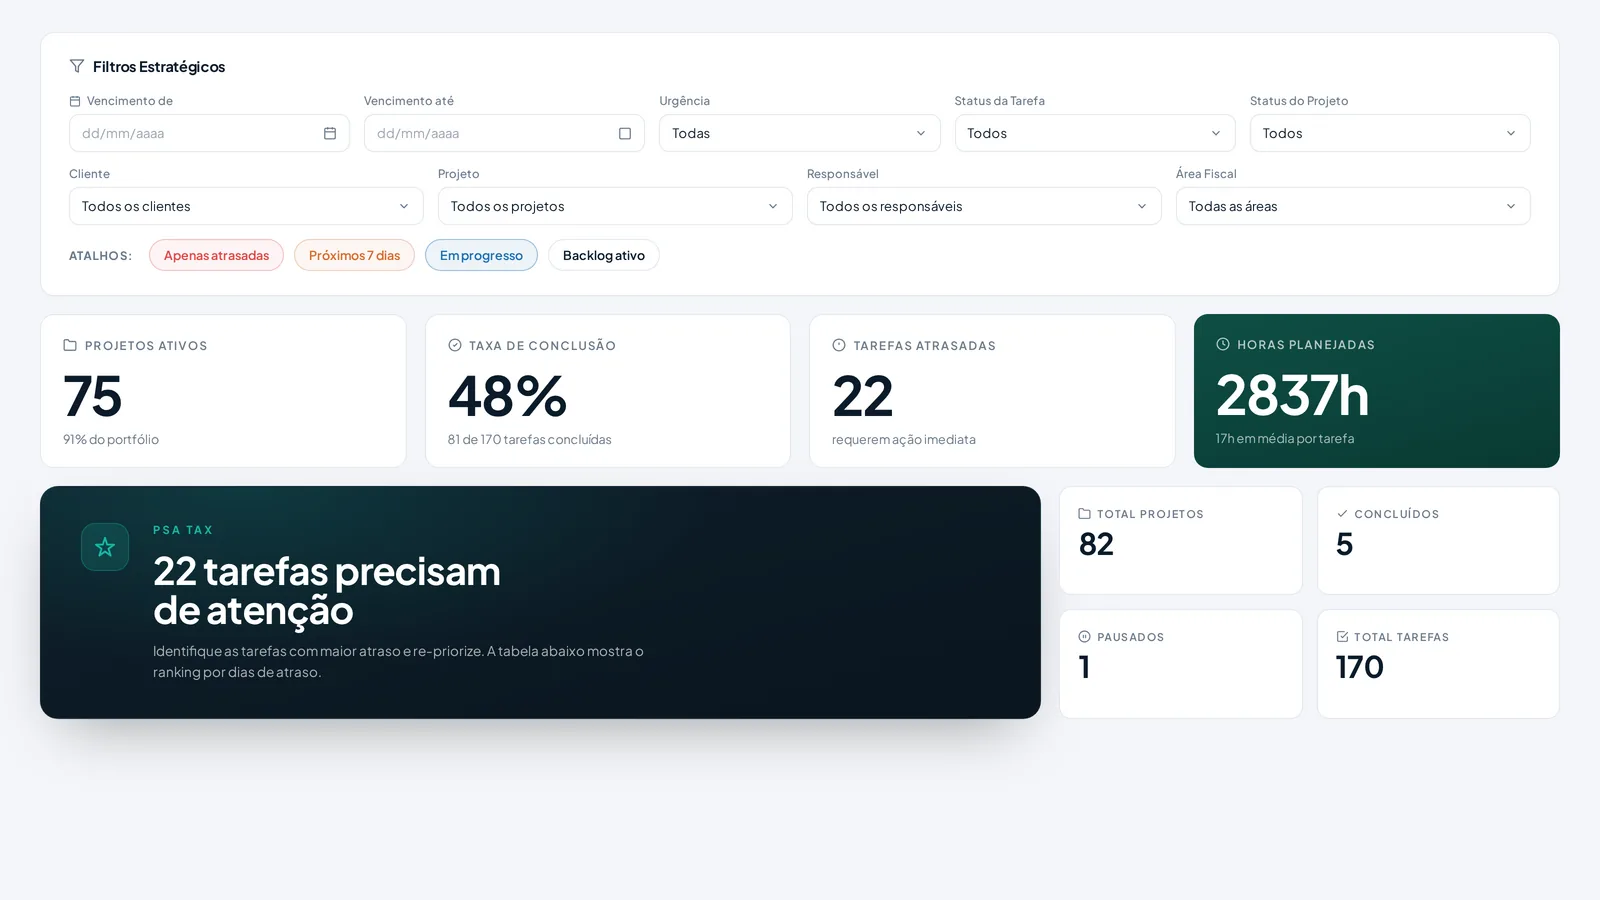Click folder icon on Total Projetos card
Screen dimensions: 1600x900
click(1085, 514)
